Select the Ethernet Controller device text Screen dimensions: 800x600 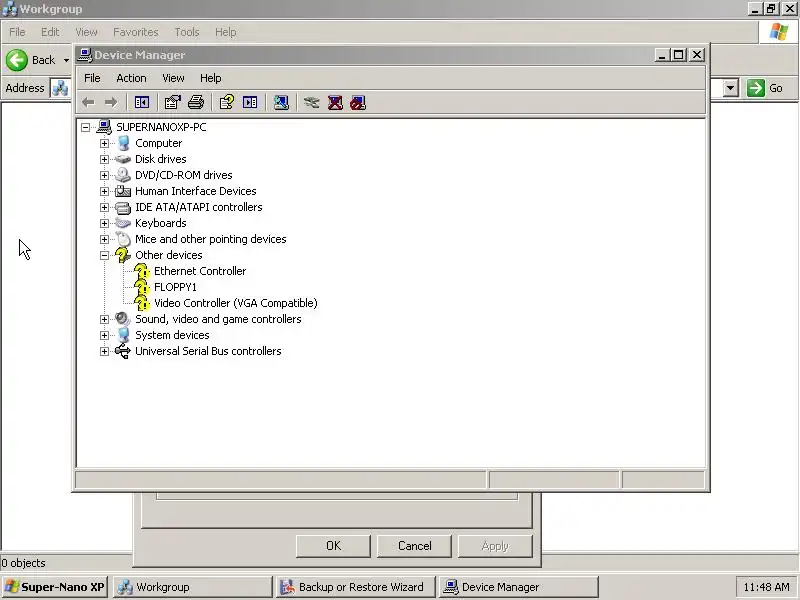click(200, 271)
